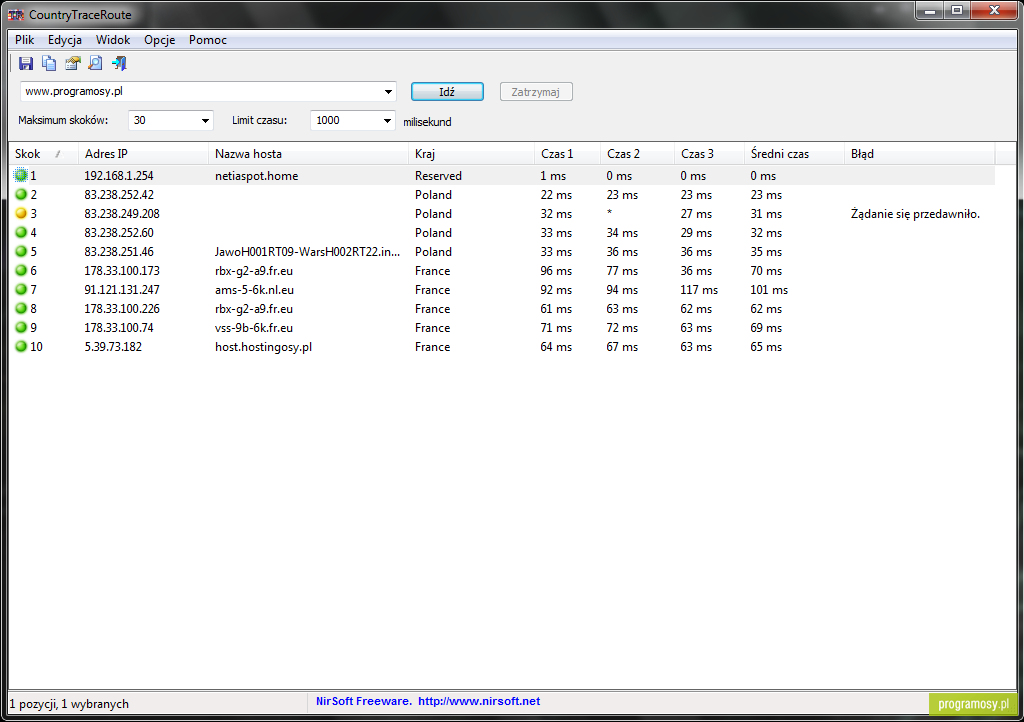
Task: Select the 192.168.1.254 IP cell
Action: coord(119,176)
